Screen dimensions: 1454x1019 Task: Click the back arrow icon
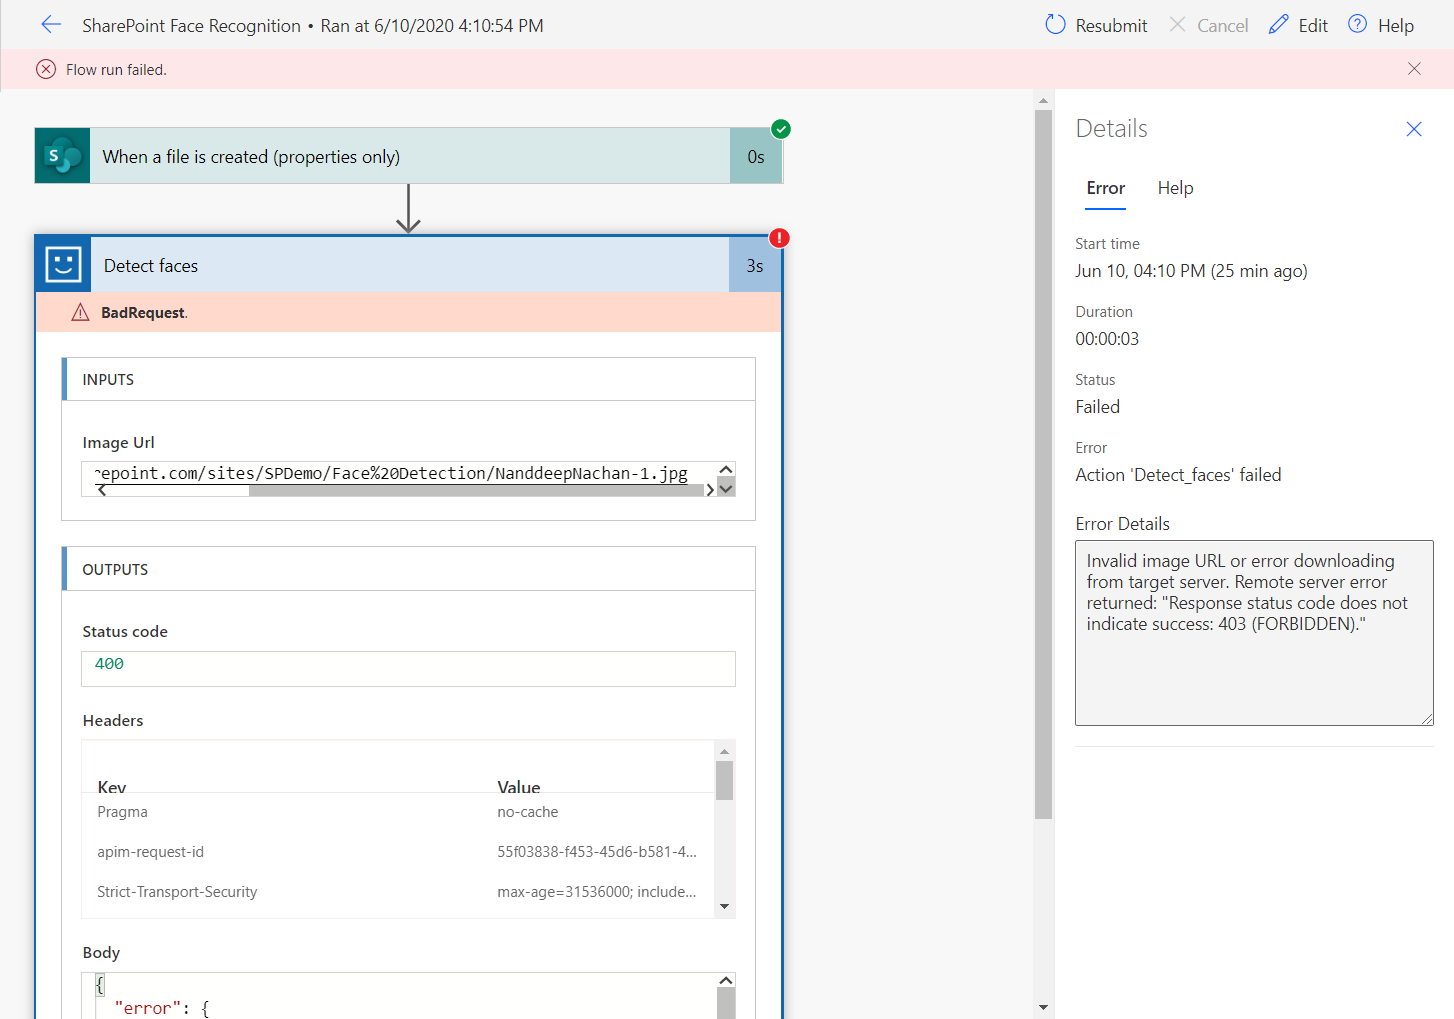[x=51, y=25]
